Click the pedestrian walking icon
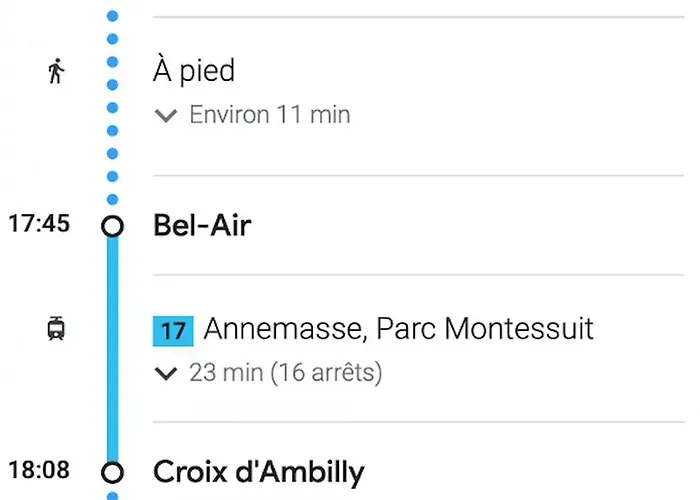Screen dimensions: 700x500 [57, 72]
